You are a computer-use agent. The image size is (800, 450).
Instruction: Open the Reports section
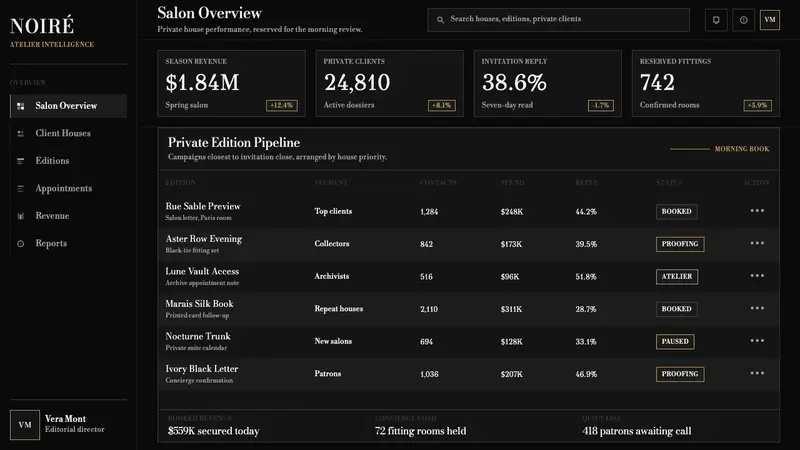pyautogui.click(x=68, y=244)
